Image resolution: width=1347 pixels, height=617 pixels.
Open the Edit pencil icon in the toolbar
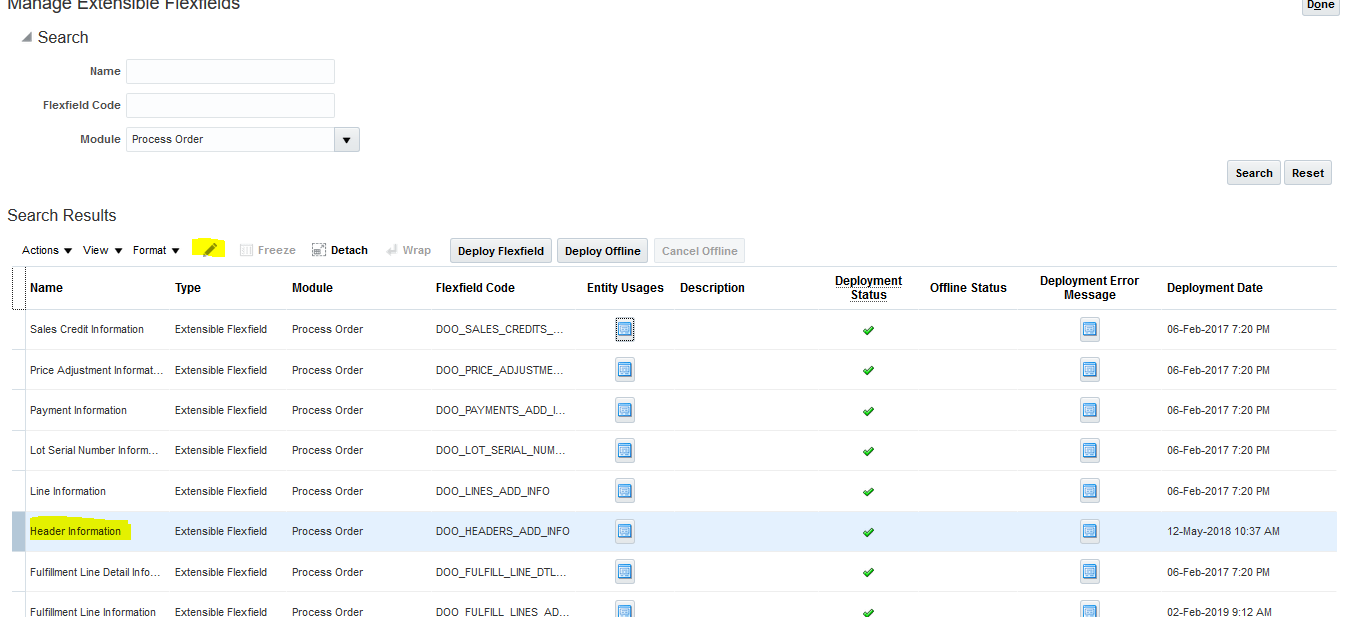click(208, 249)
